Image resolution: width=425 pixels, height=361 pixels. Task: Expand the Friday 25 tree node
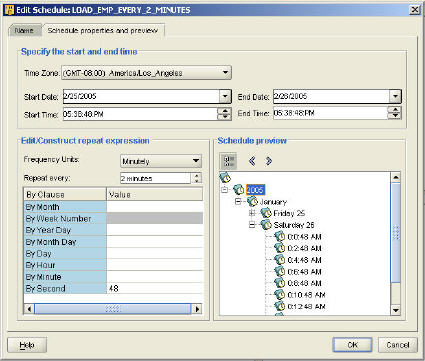point(252,213)
